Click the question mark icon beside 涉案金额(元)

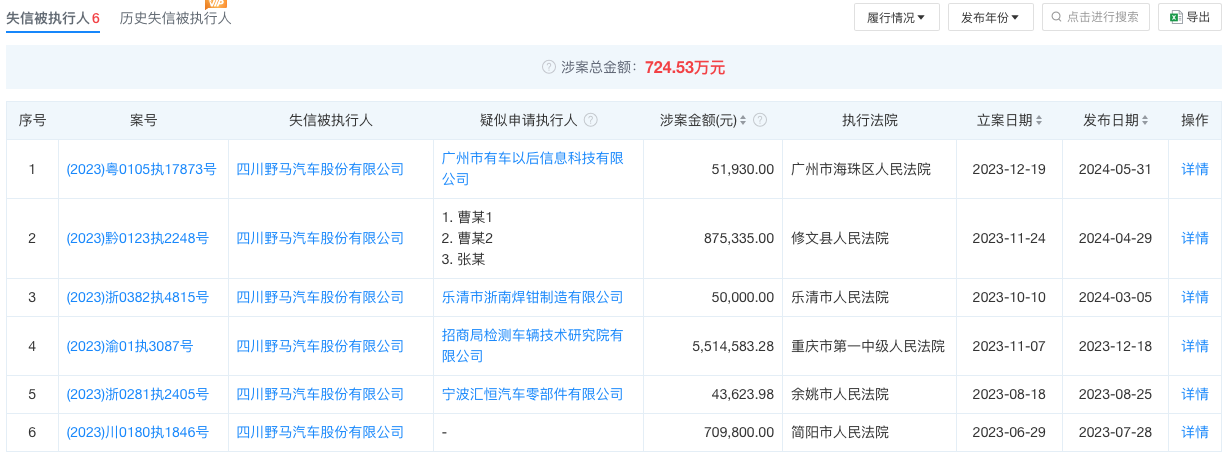pos(760,120)
